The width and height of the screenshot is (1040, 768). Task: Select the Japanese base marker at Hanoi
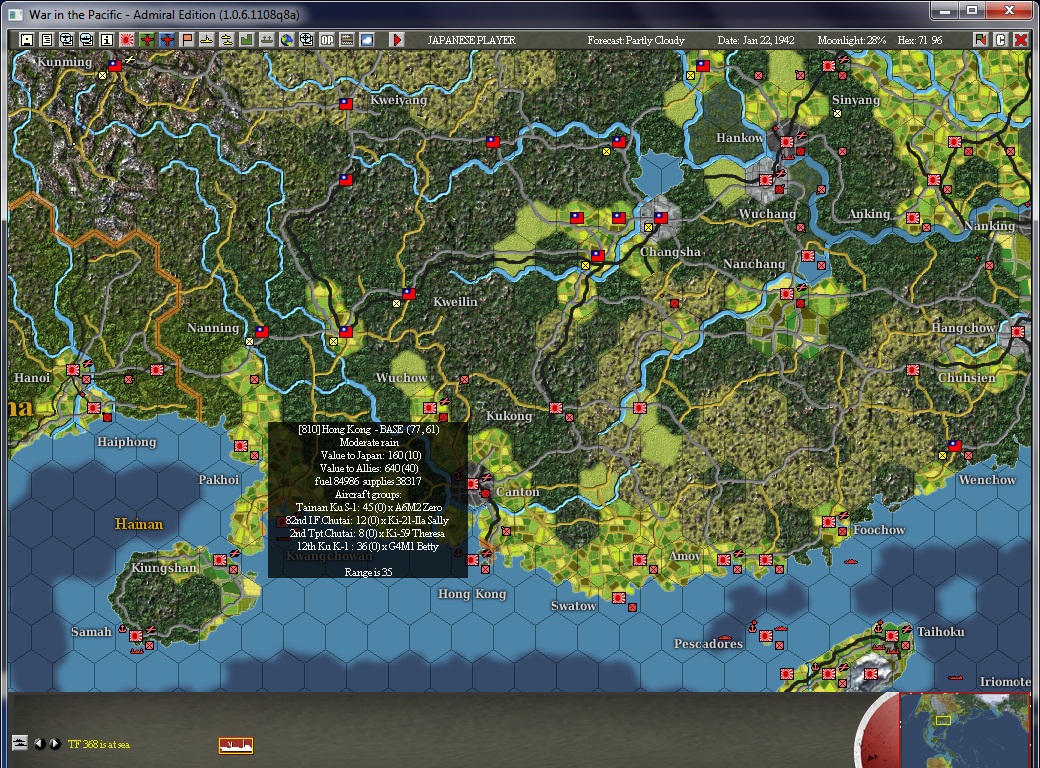tap(73, 369)
